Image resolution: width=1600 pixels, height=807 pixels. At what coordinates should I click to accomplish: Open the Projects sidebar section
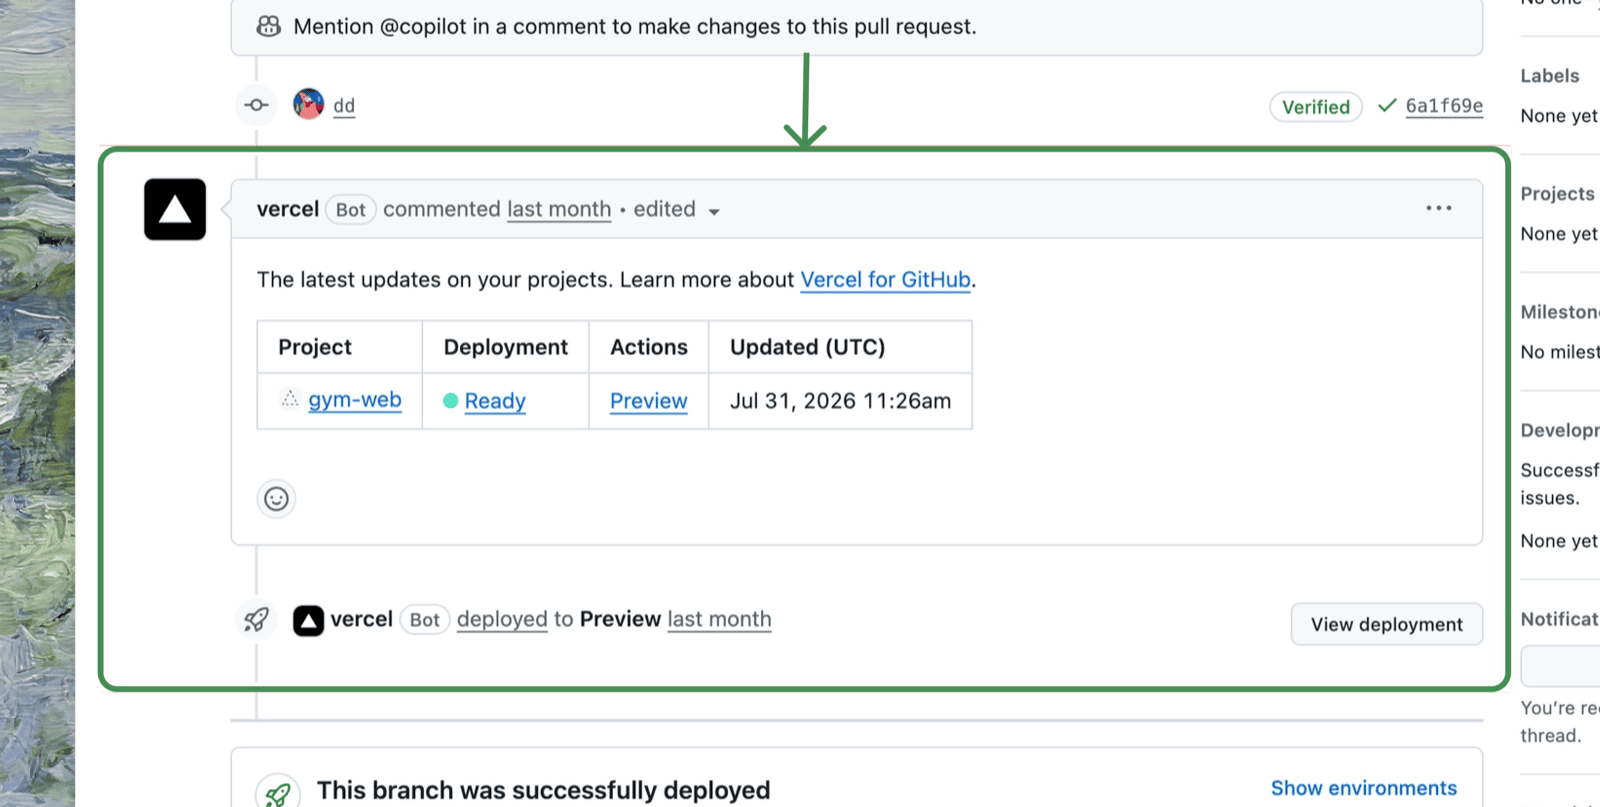(x=1558, y=194)
